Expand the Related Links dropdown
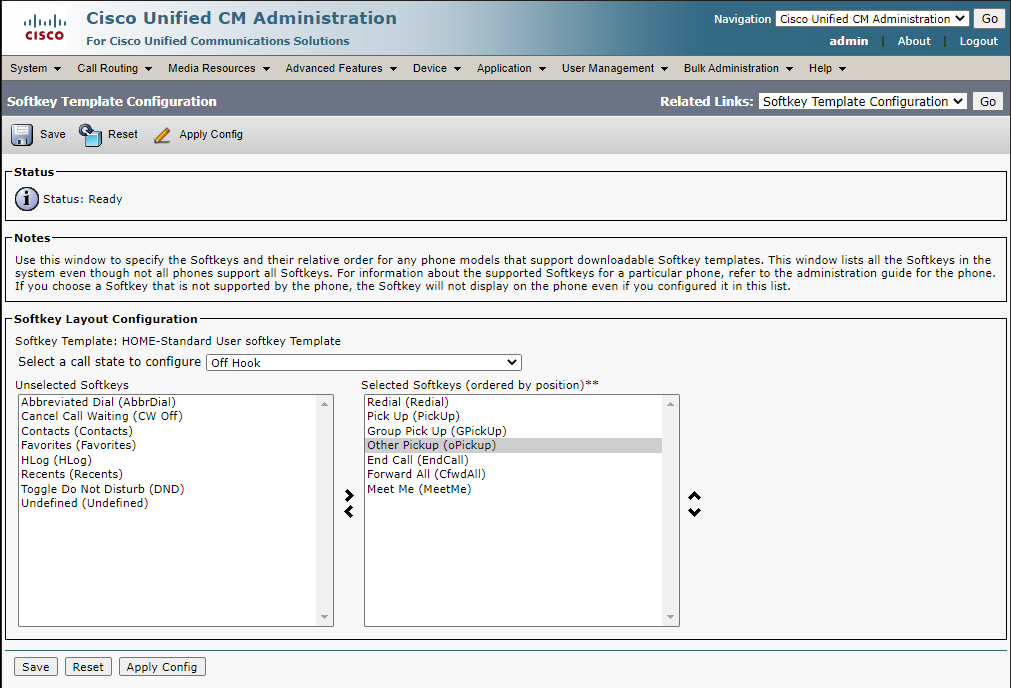This screenshot has height=688, width=1011. (862, 101)
